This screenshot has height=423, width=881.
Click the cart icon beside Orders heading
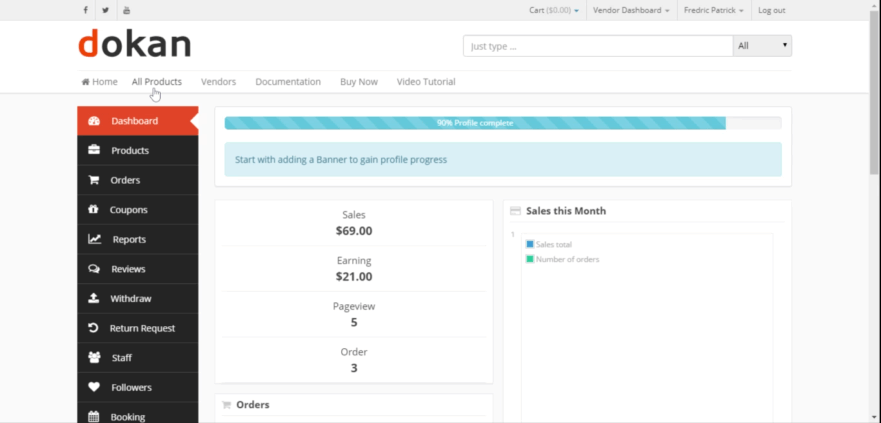[227, 404]
